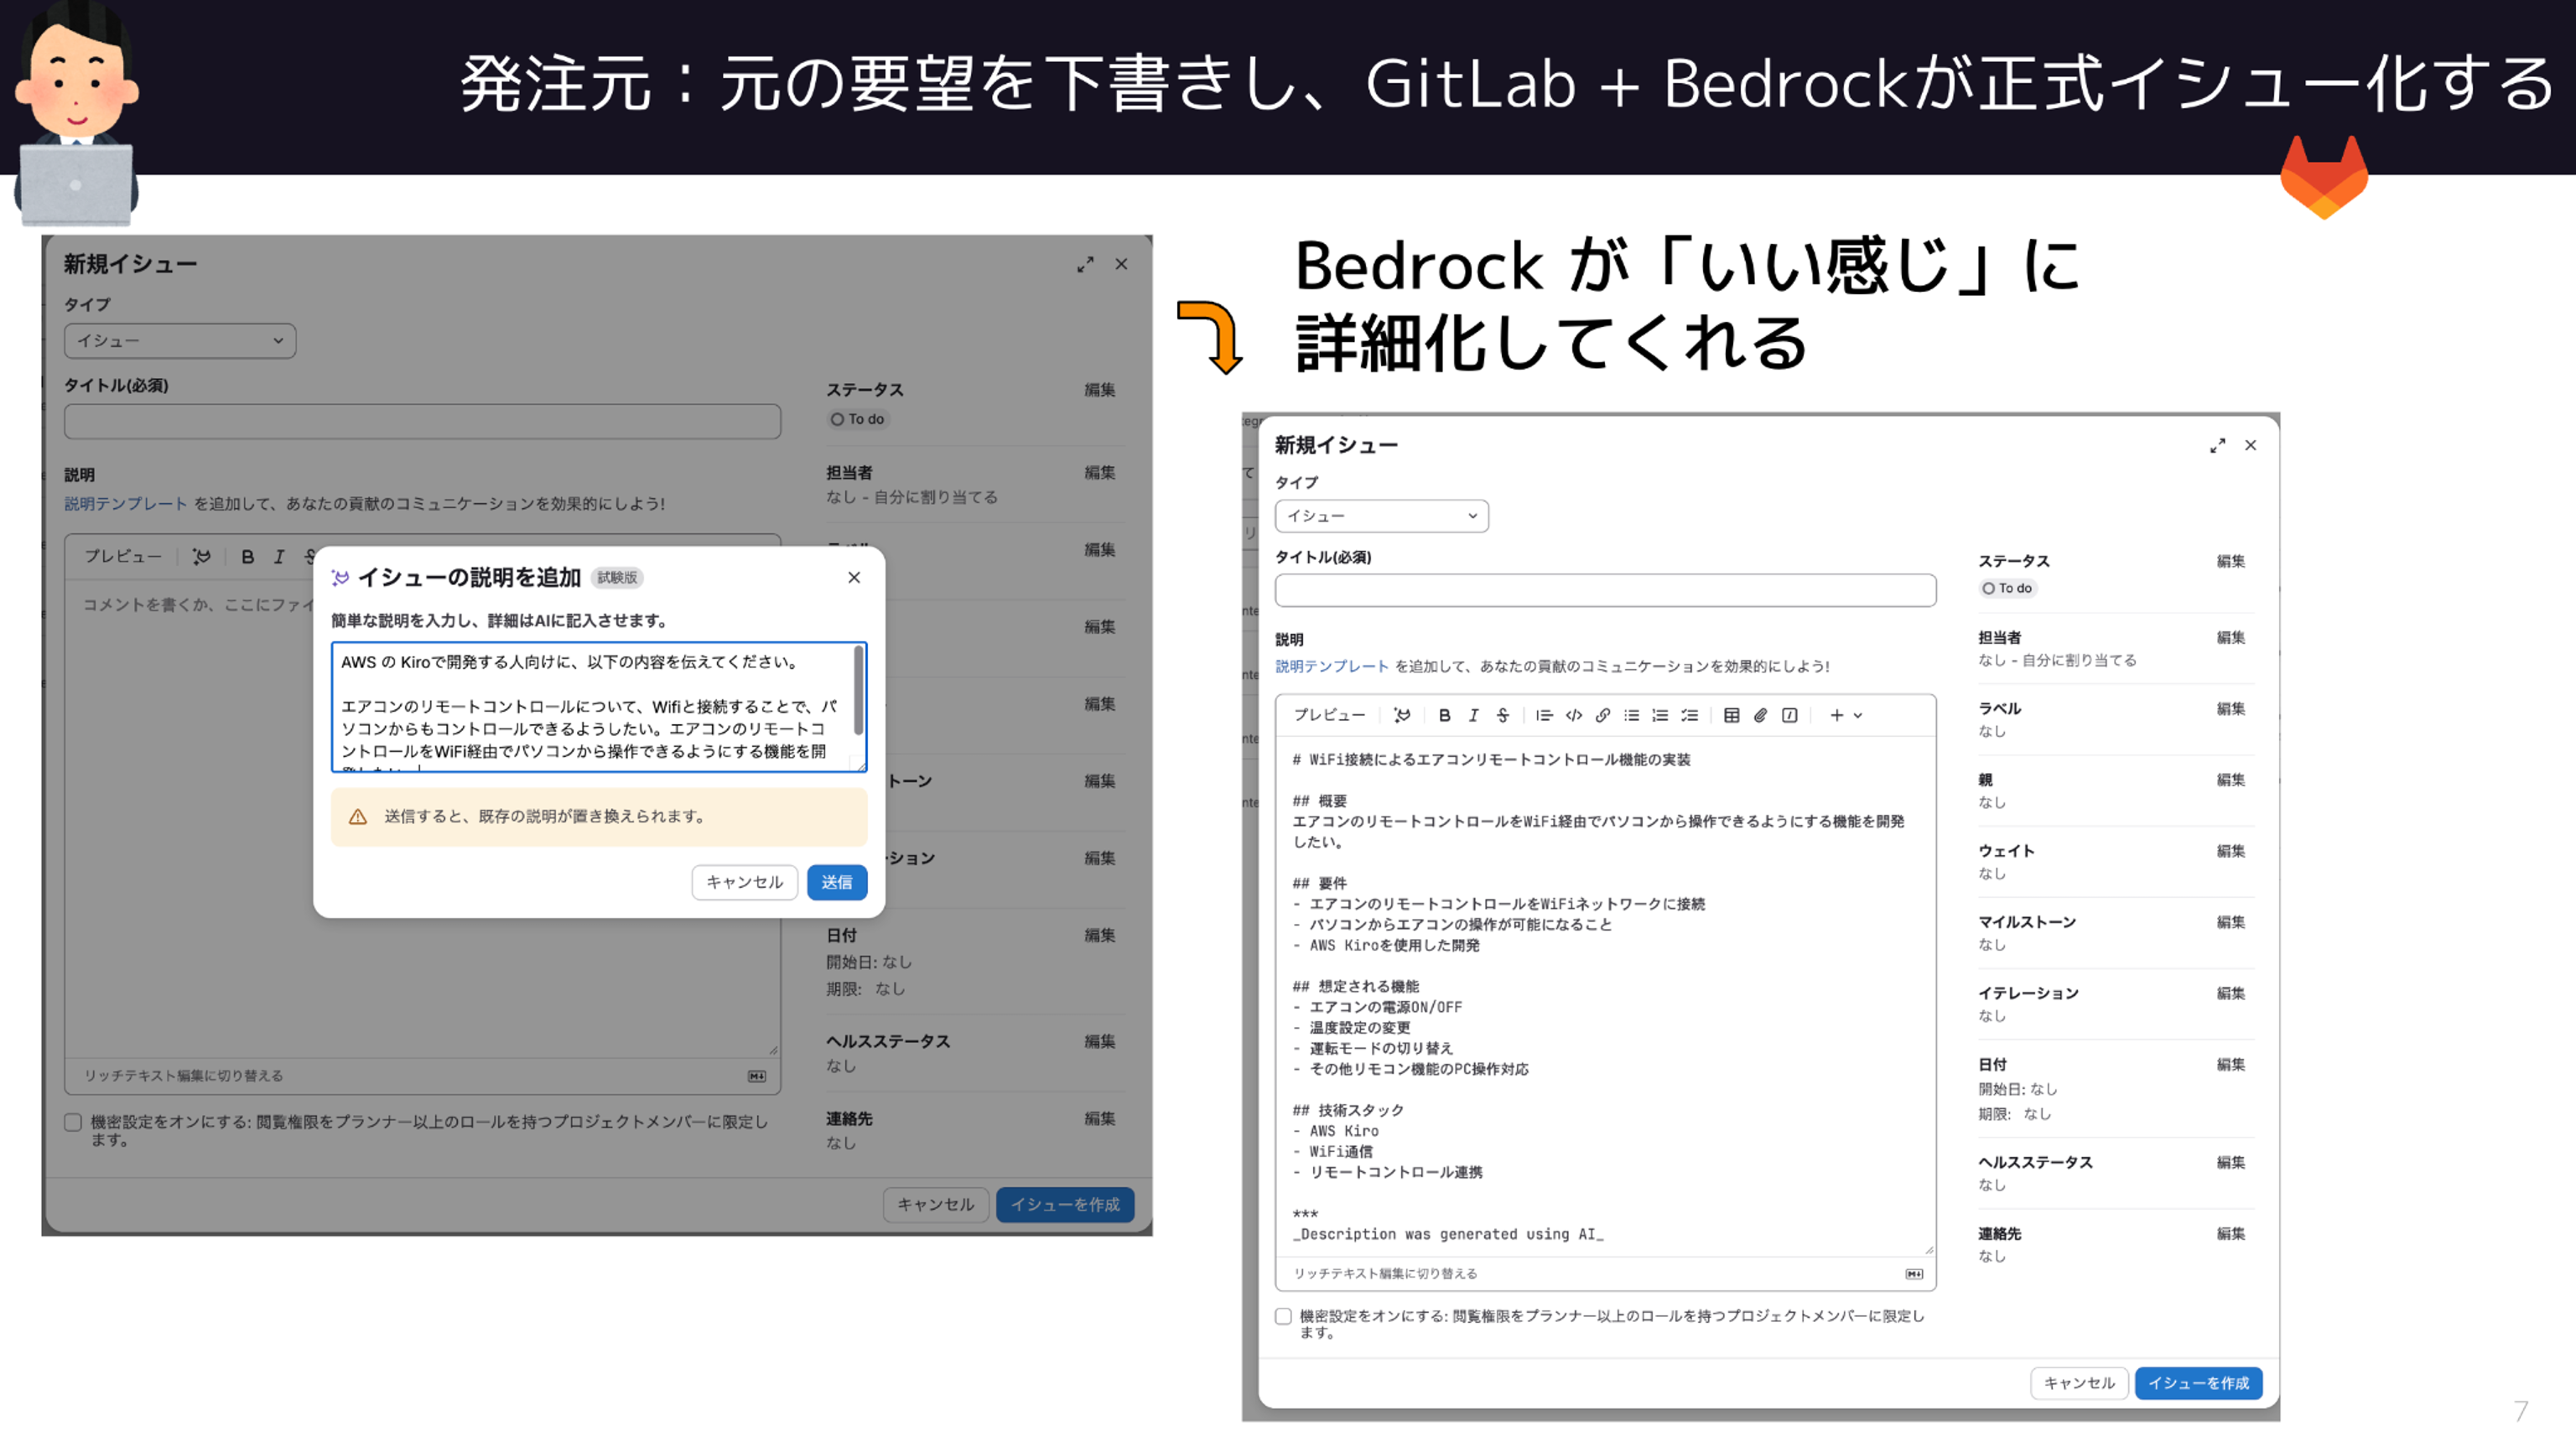Click title input field in right dialog
The width and height of the screenshot is (2576, 1447).
[x=1604, y=590]
